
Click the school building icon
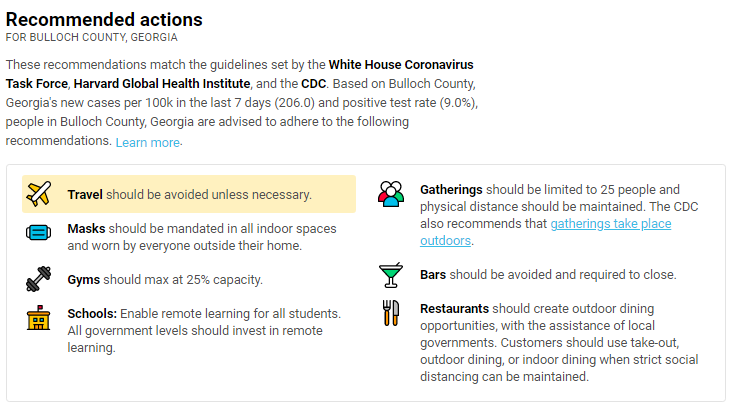[x=39, y=318]
